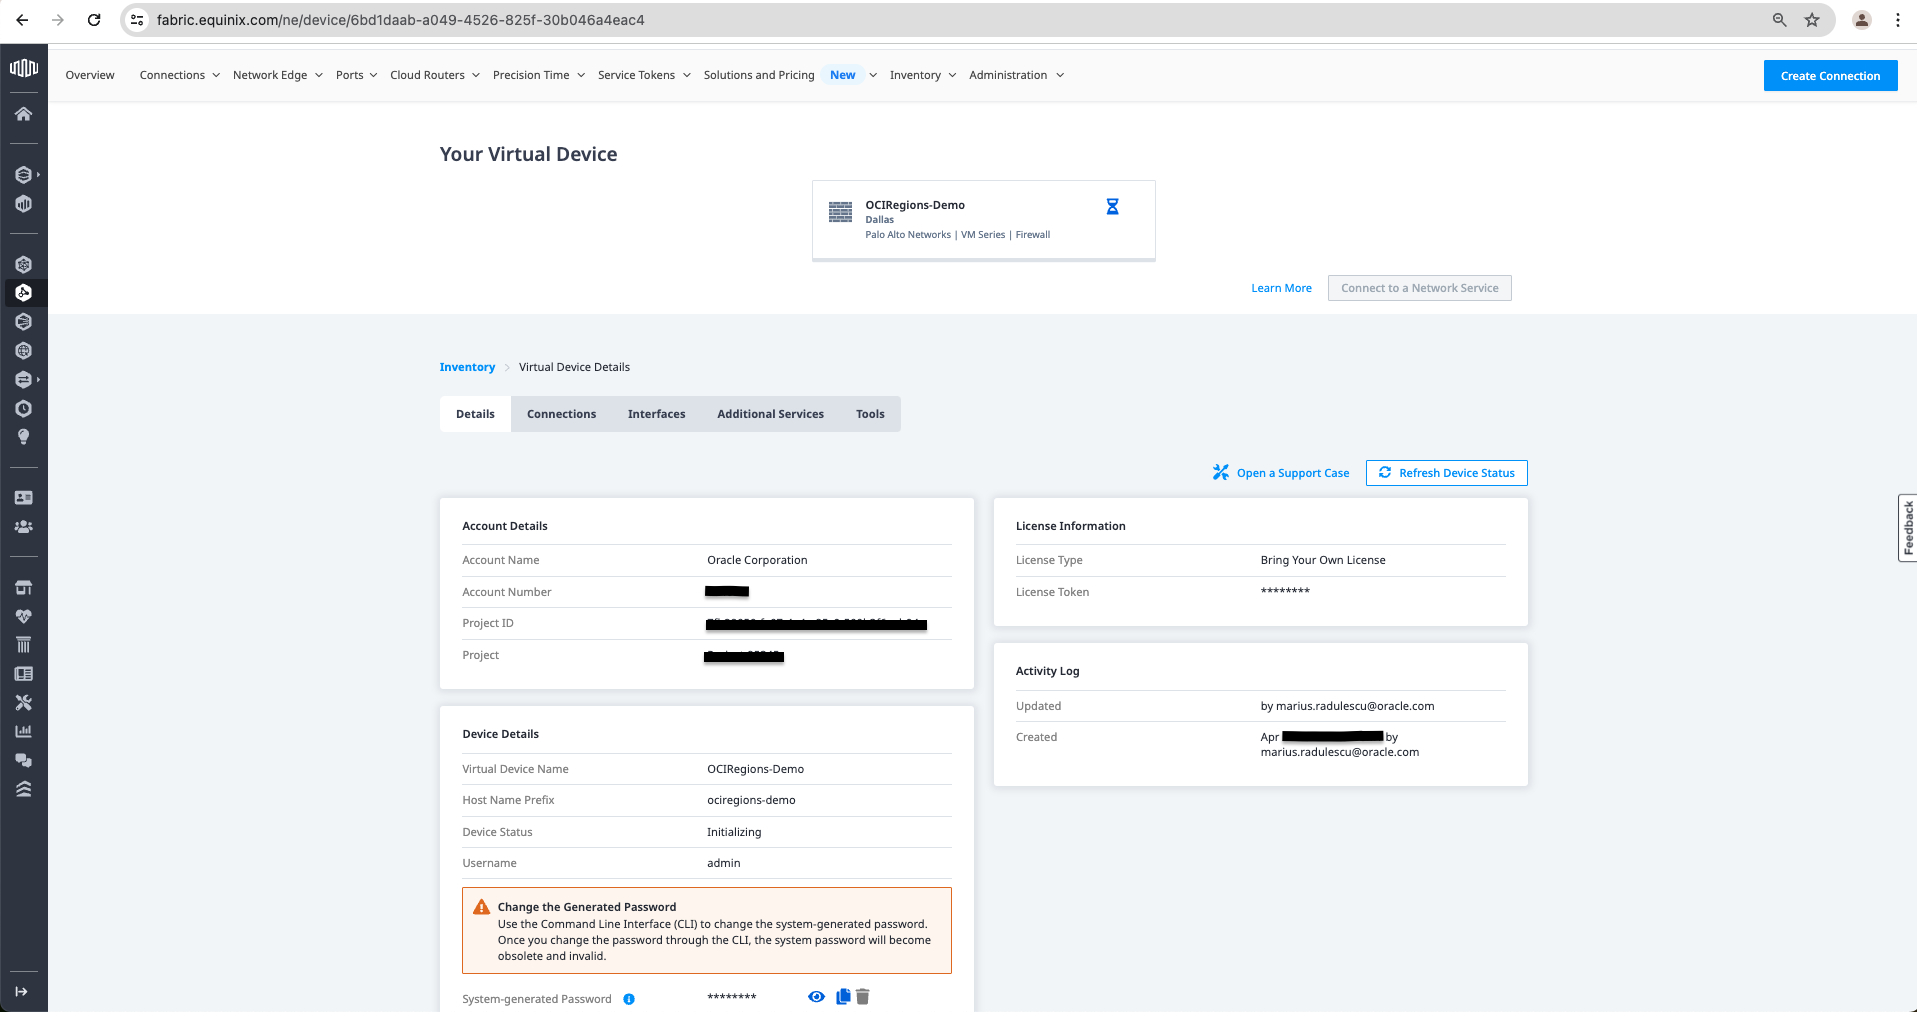Open the lightbulb icon in sidebar
1917x1012 pixels.
coord(23,437)
